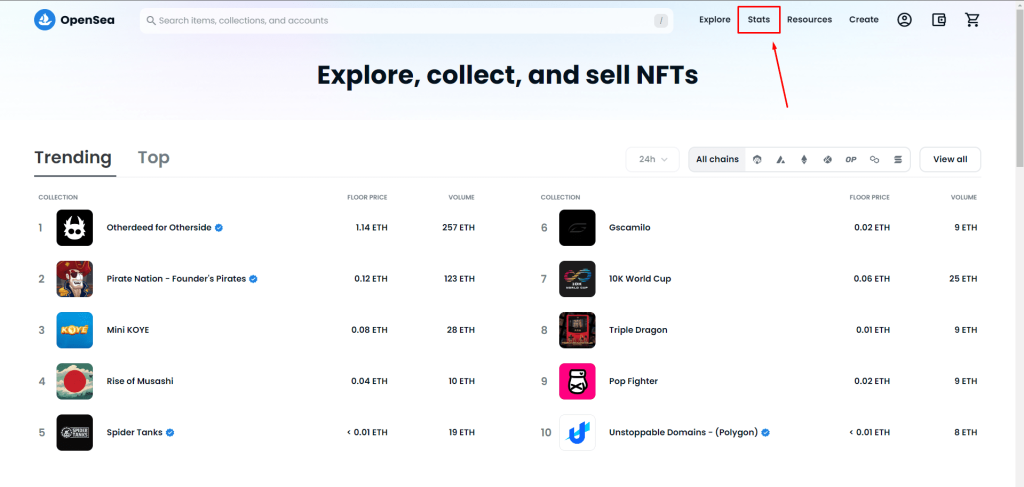Filter by Solana chain icon
The height and width of the screenshot is (487, 1024).
[x=898, y=159]
